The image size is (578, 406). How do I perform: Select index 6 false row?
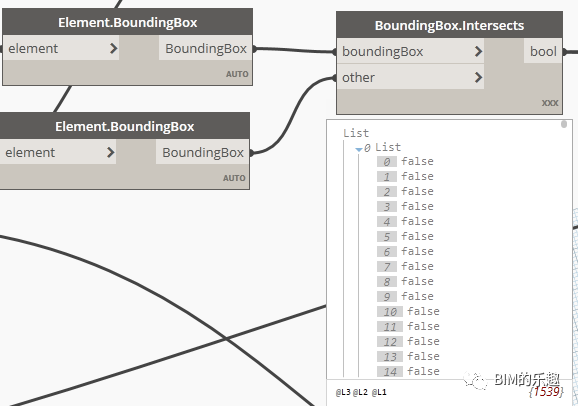[x=405, y=251]
